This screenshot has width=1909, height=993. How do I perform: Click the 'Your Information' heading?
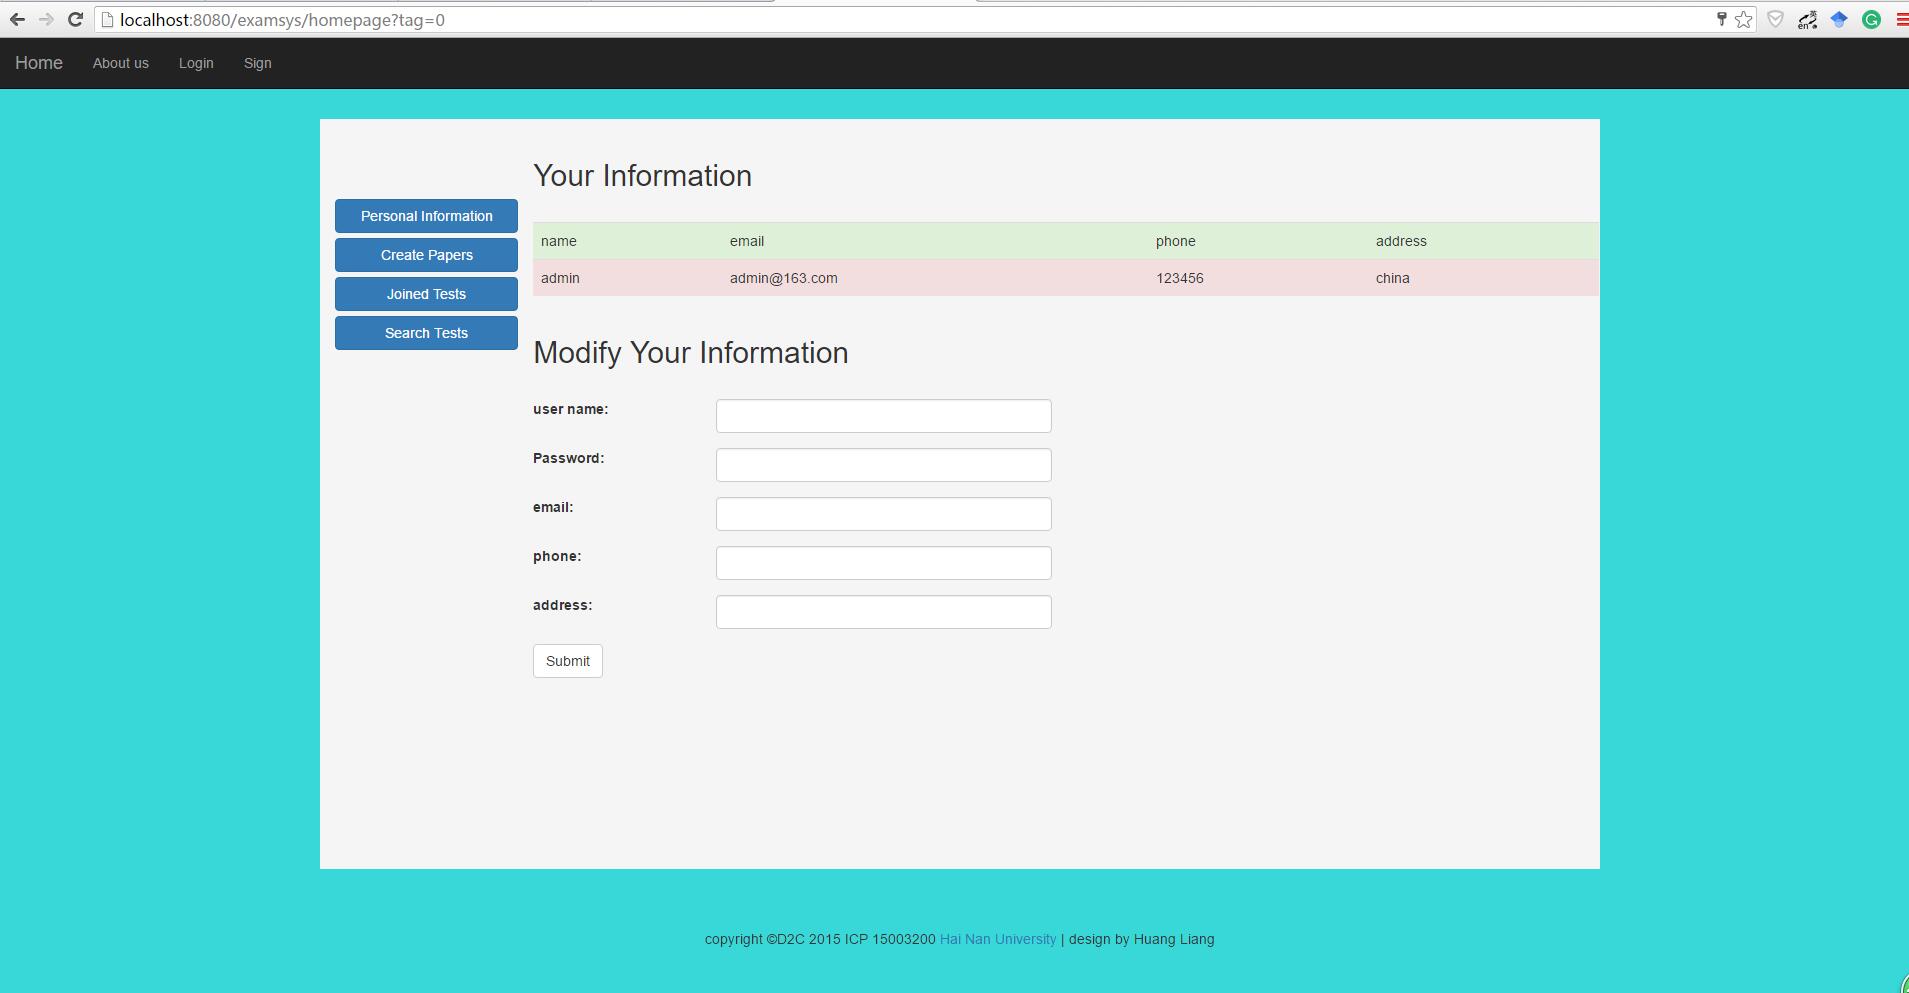click(642, 176)
